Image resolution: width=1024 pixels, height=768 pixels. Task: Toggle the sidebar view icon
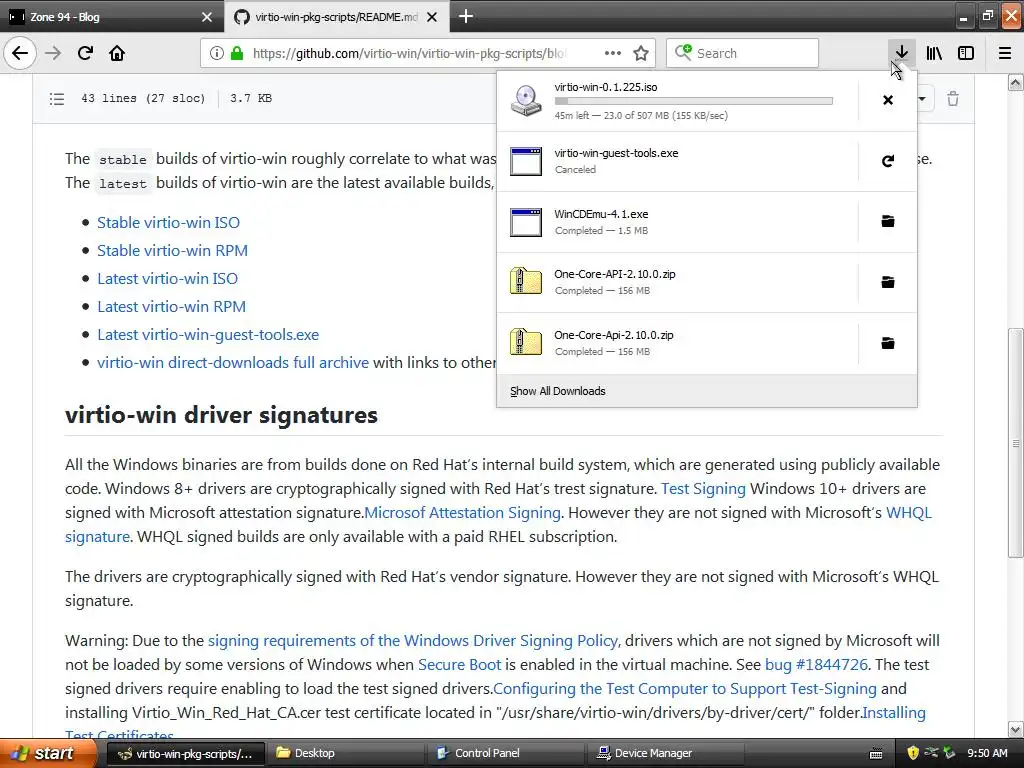click(966, 53)
